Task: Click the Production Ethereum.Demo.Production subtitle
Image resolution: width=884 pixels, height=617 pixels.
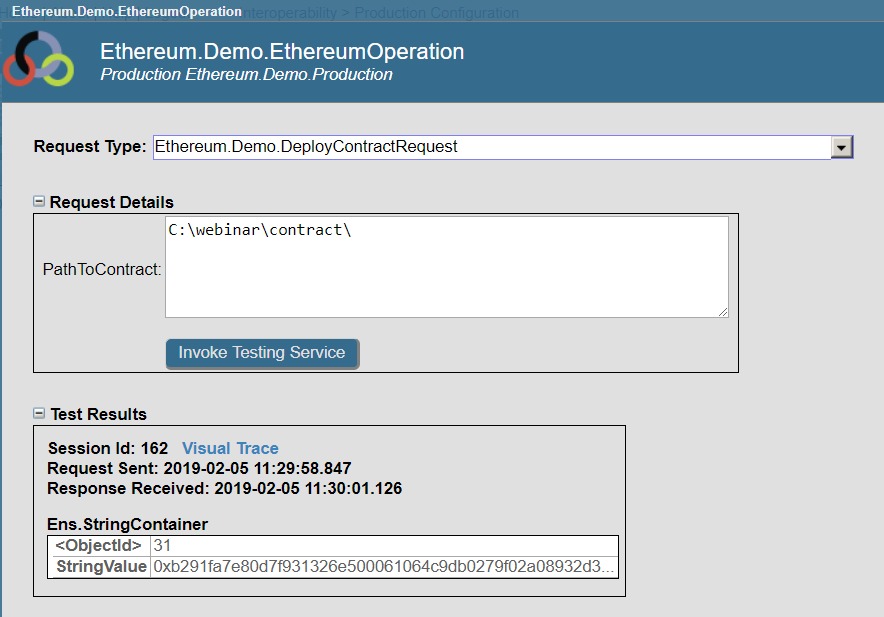Action: click(x=246, y=75)
